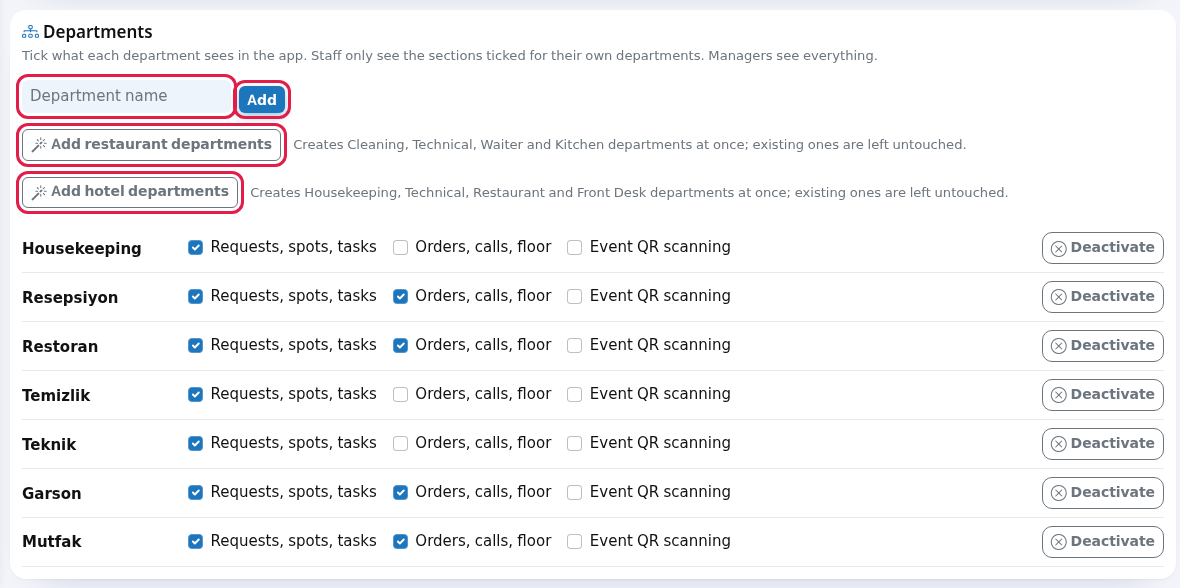The image size is (1180, 588).
Task: Deactivate the Restoran department
Action: pyautogui.click(x=1102, y=346)
